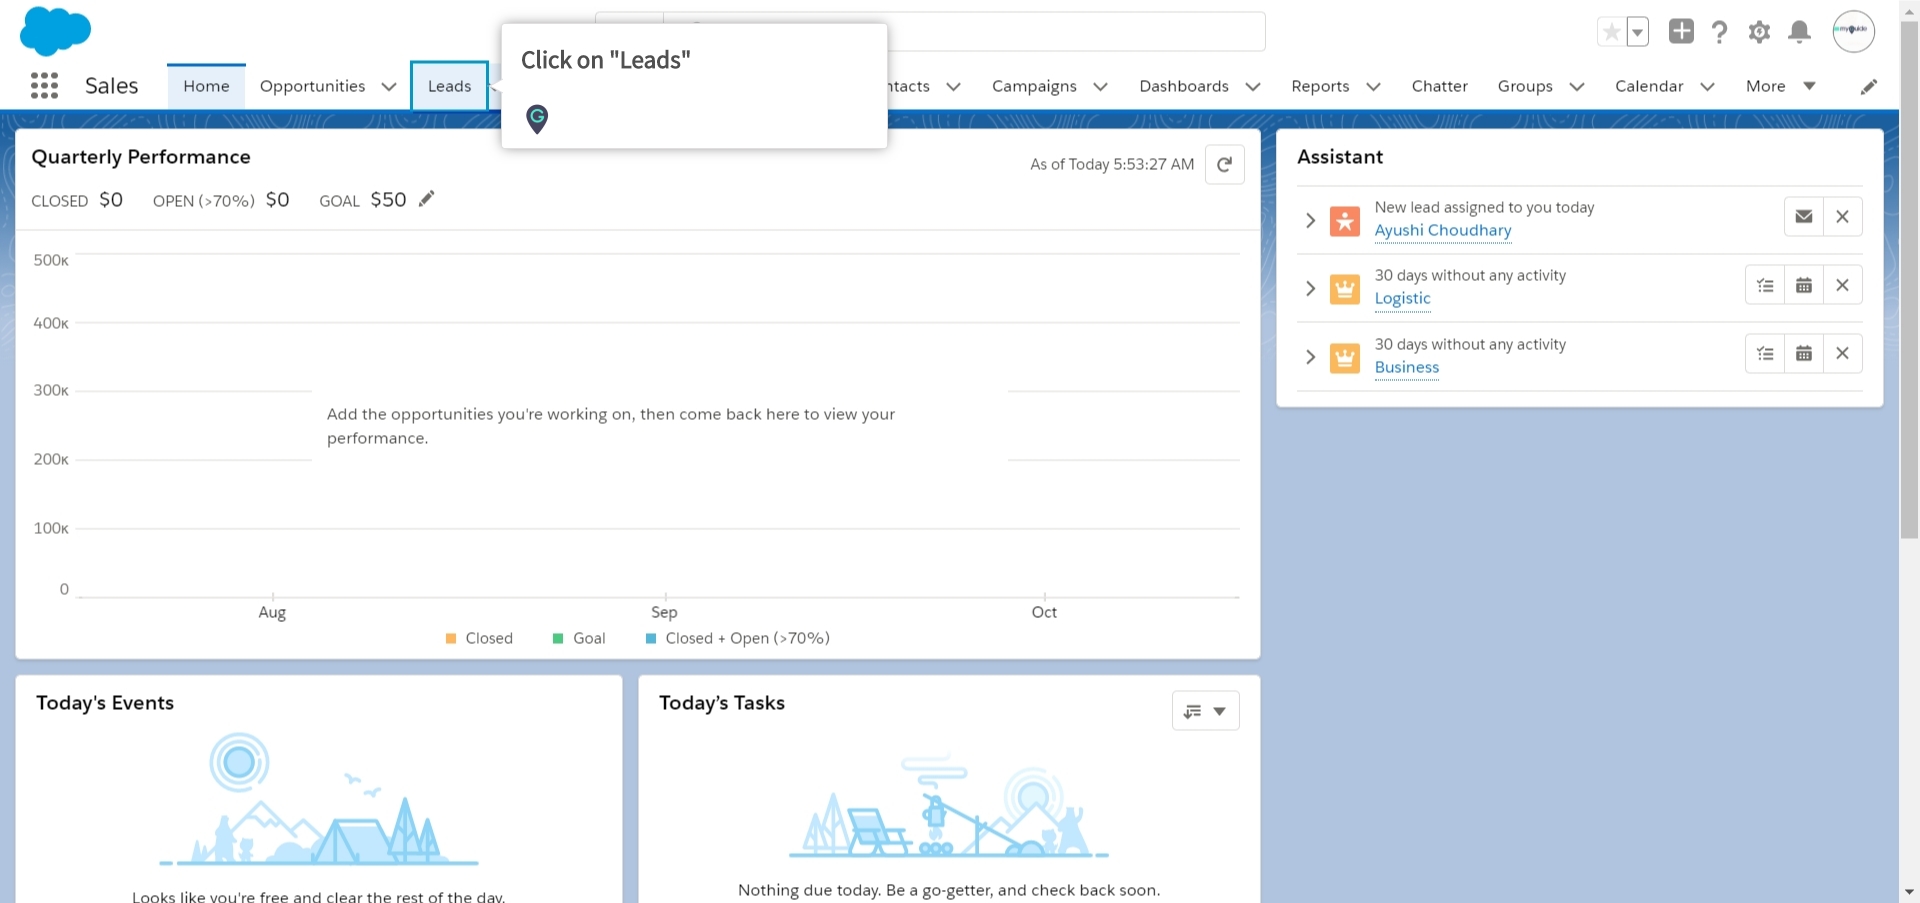Open the Chatter tab
1920x903 pixels.
tap(1439, 86)
